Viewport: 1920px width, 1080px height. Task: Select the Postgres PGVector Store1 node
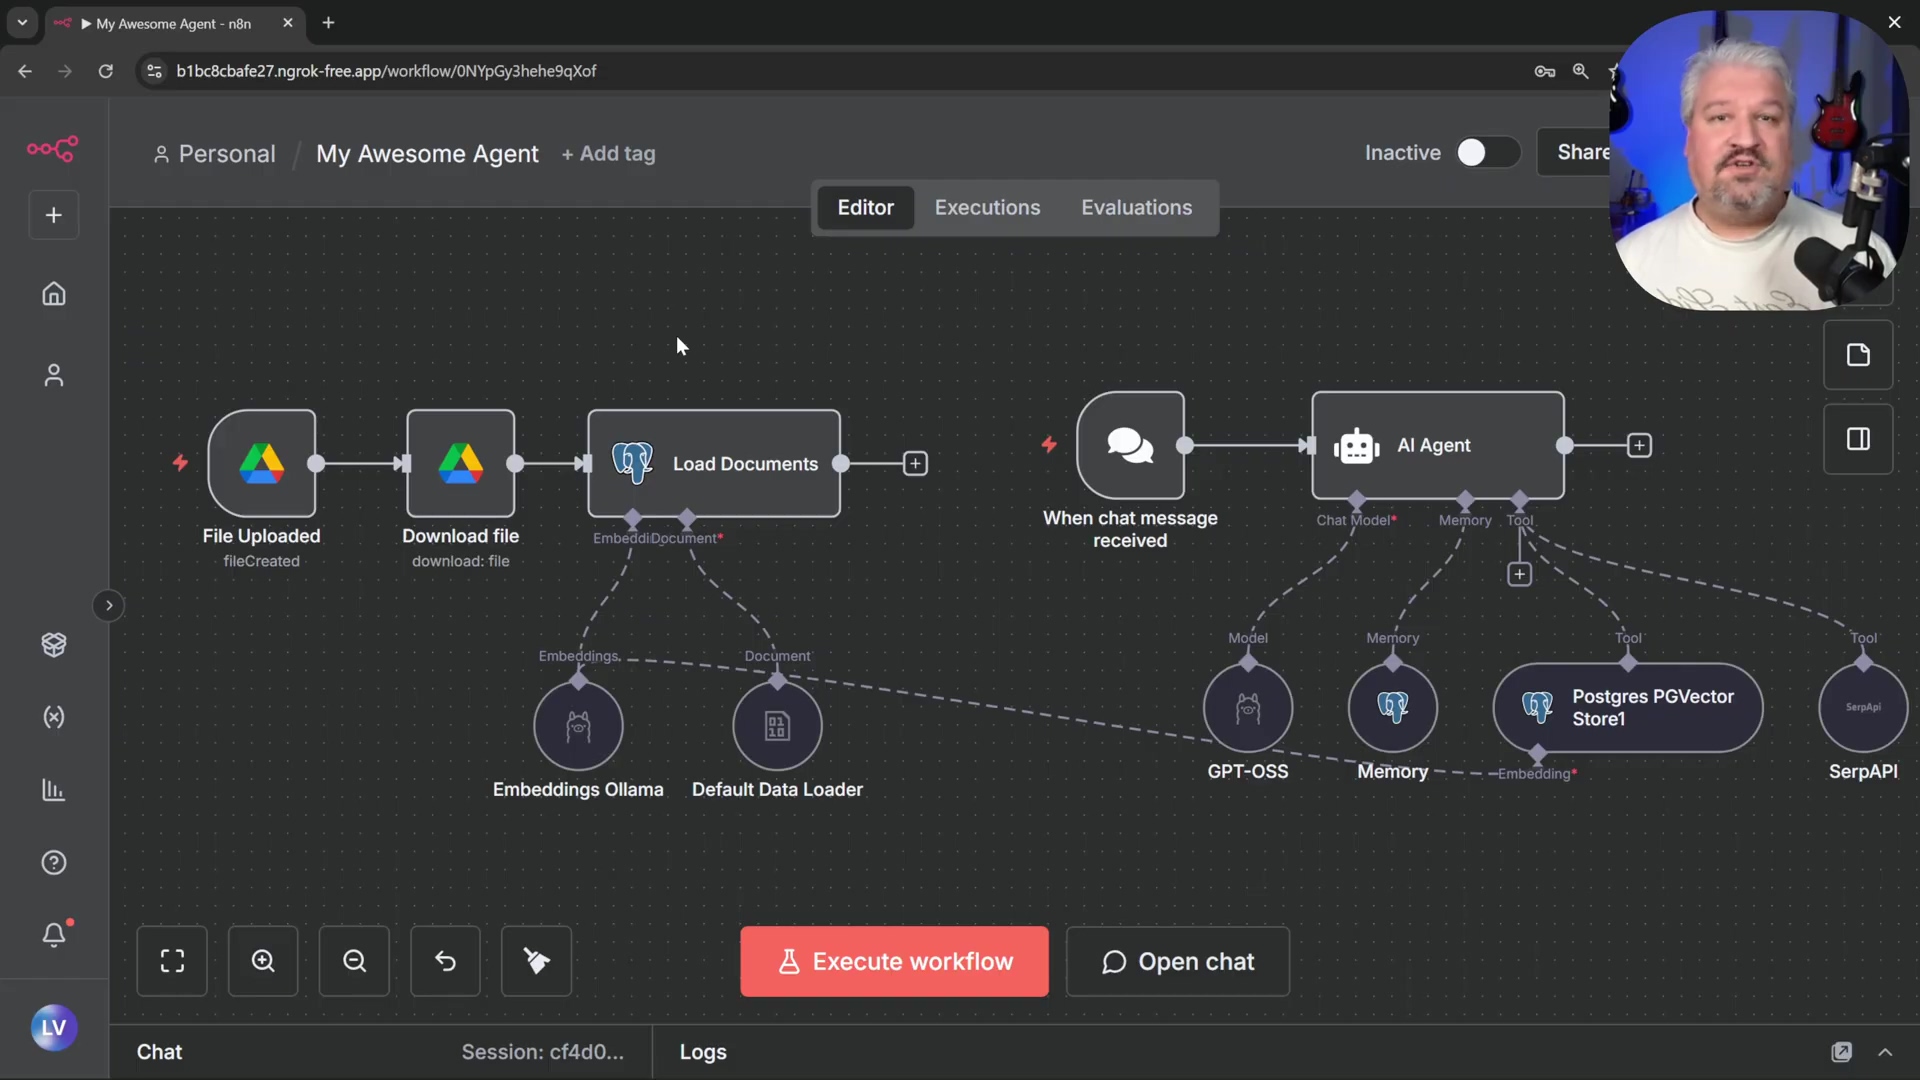click(x=1627, y=708)
